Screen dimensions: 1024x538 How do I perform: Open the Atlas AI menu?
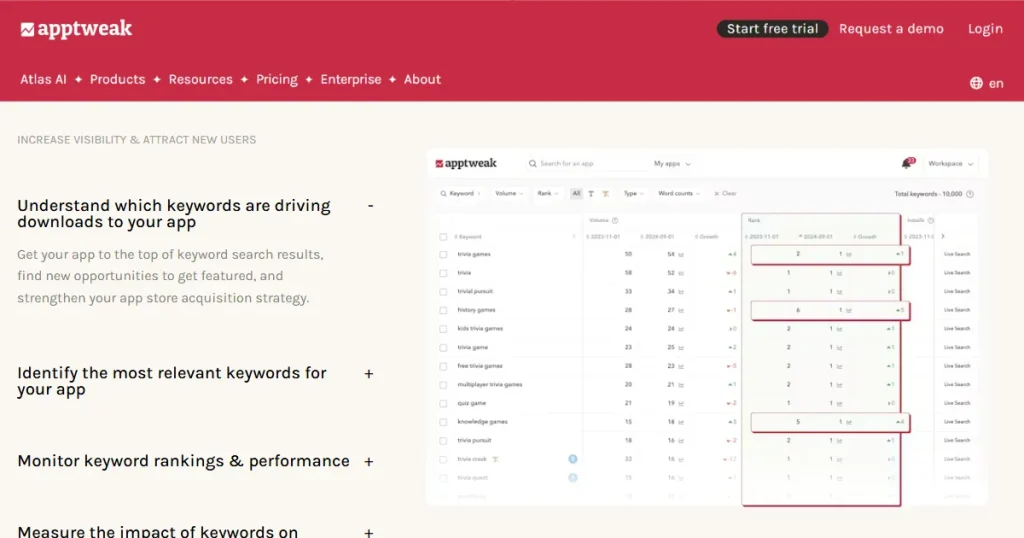click(43, 80)
